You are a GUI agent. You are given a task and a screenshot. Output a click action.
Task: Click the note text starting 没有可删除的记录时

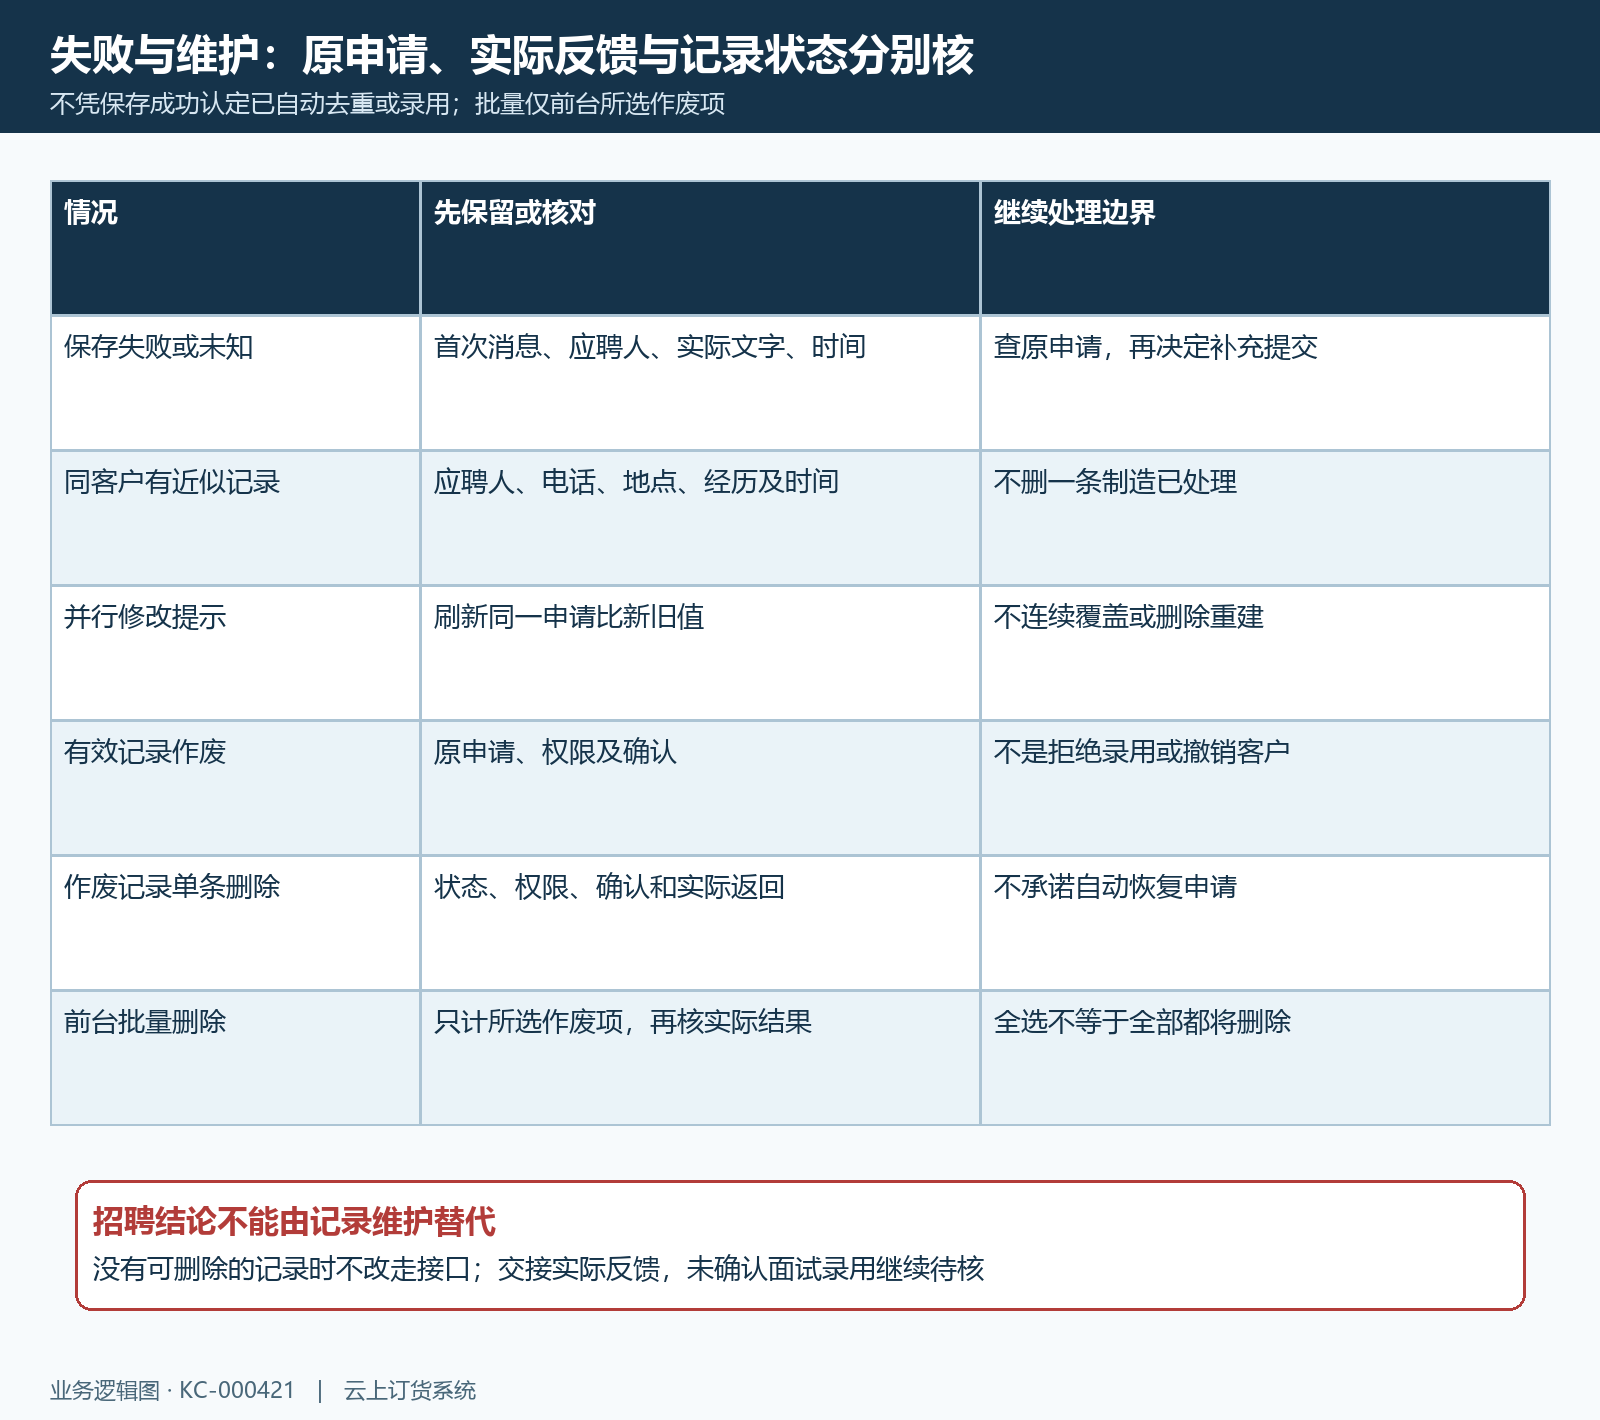pyautogui.click(x=538, y=1269)
